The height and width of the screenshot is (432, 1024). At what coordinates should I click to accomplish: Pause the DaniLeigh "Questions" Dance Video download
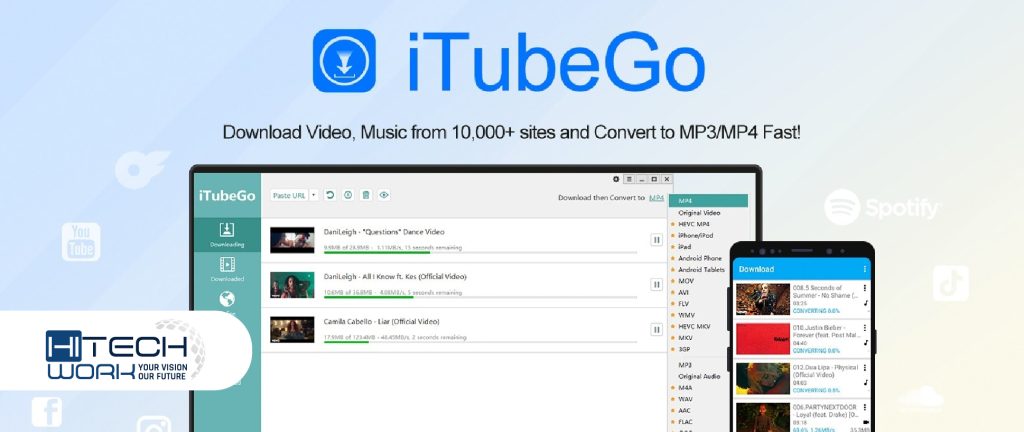point(656,240)
